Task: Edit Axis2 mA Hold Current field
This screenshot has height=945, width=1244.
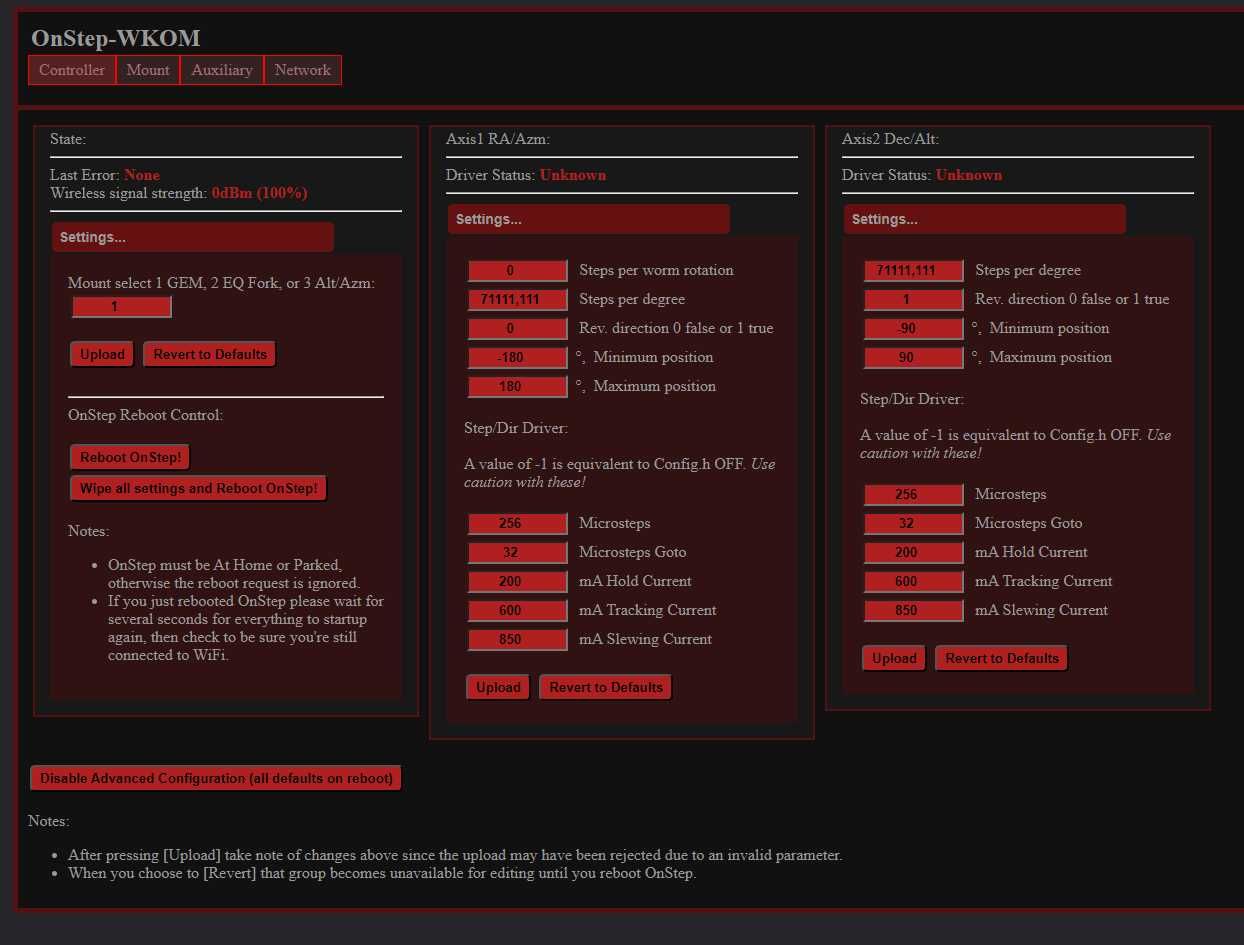Action: click(914, 553)
